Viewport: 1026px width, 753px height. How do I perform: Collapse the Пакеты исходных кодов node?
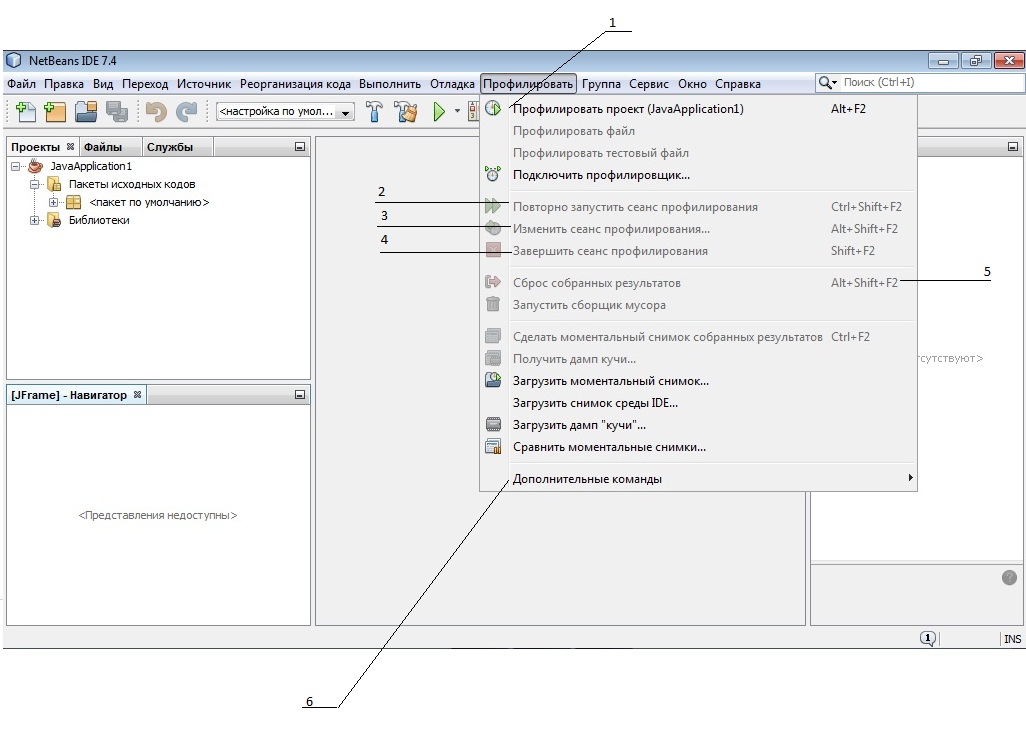tap(35, 184)
